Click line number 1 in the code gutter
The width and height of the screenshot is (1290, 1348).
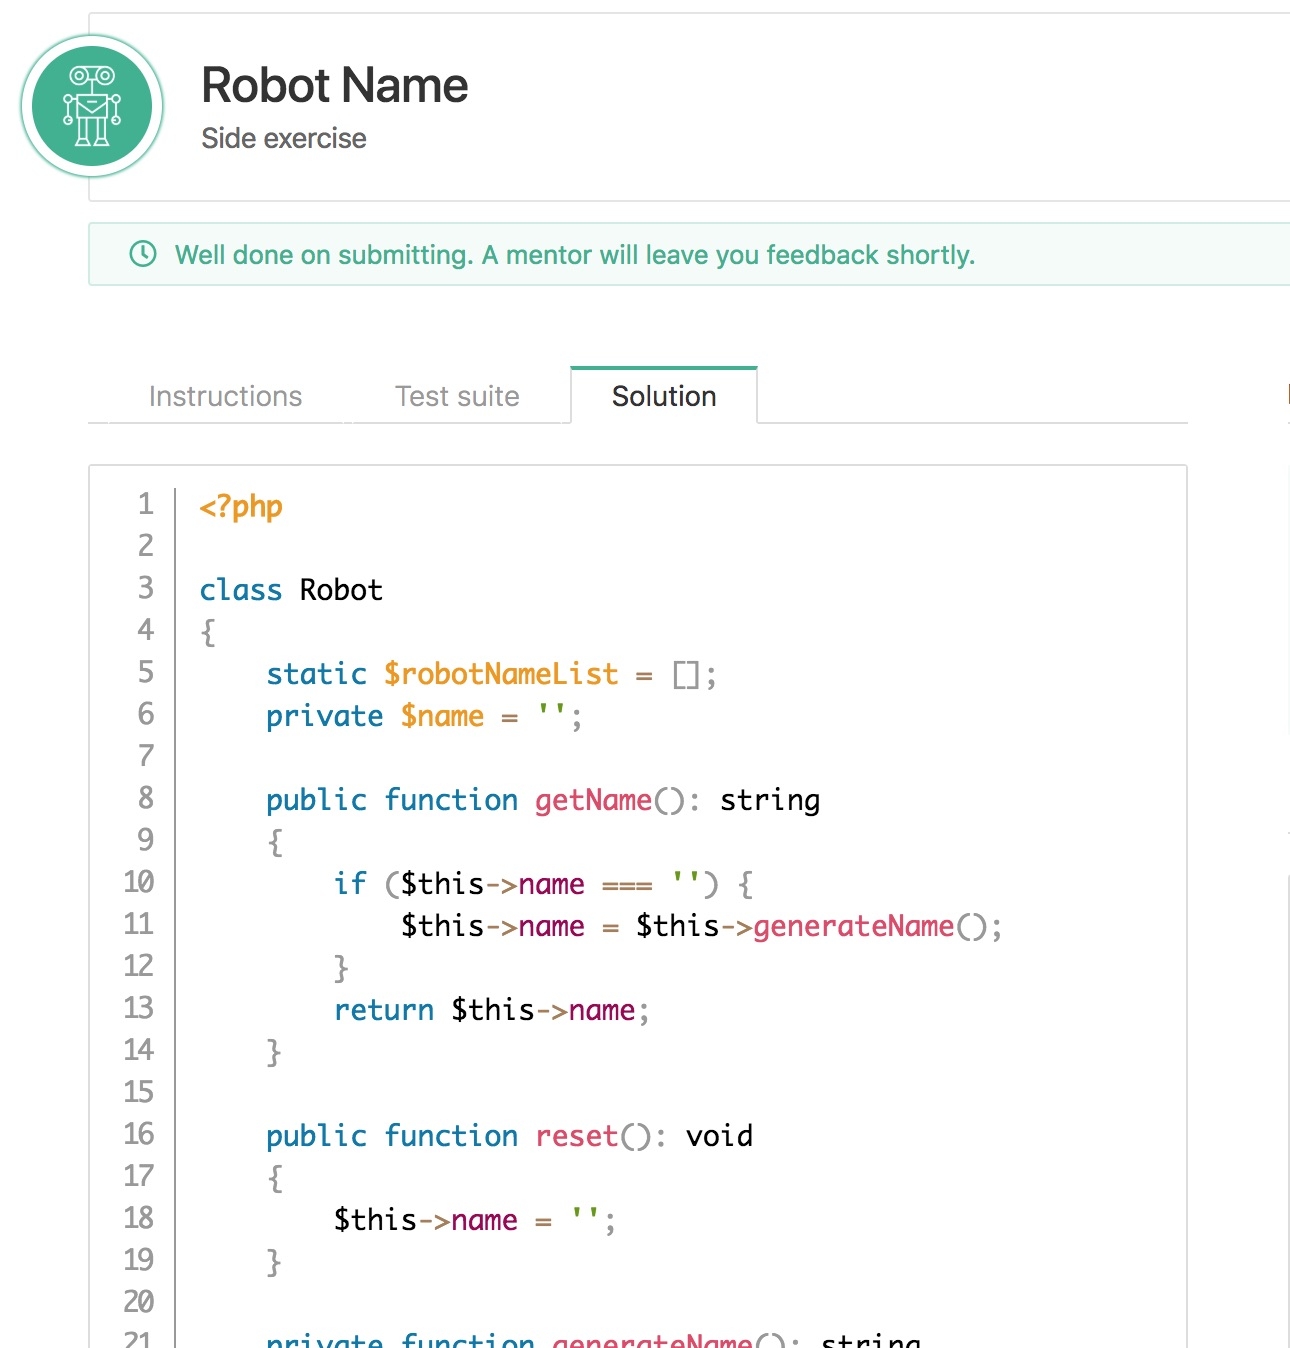point(146,504)
